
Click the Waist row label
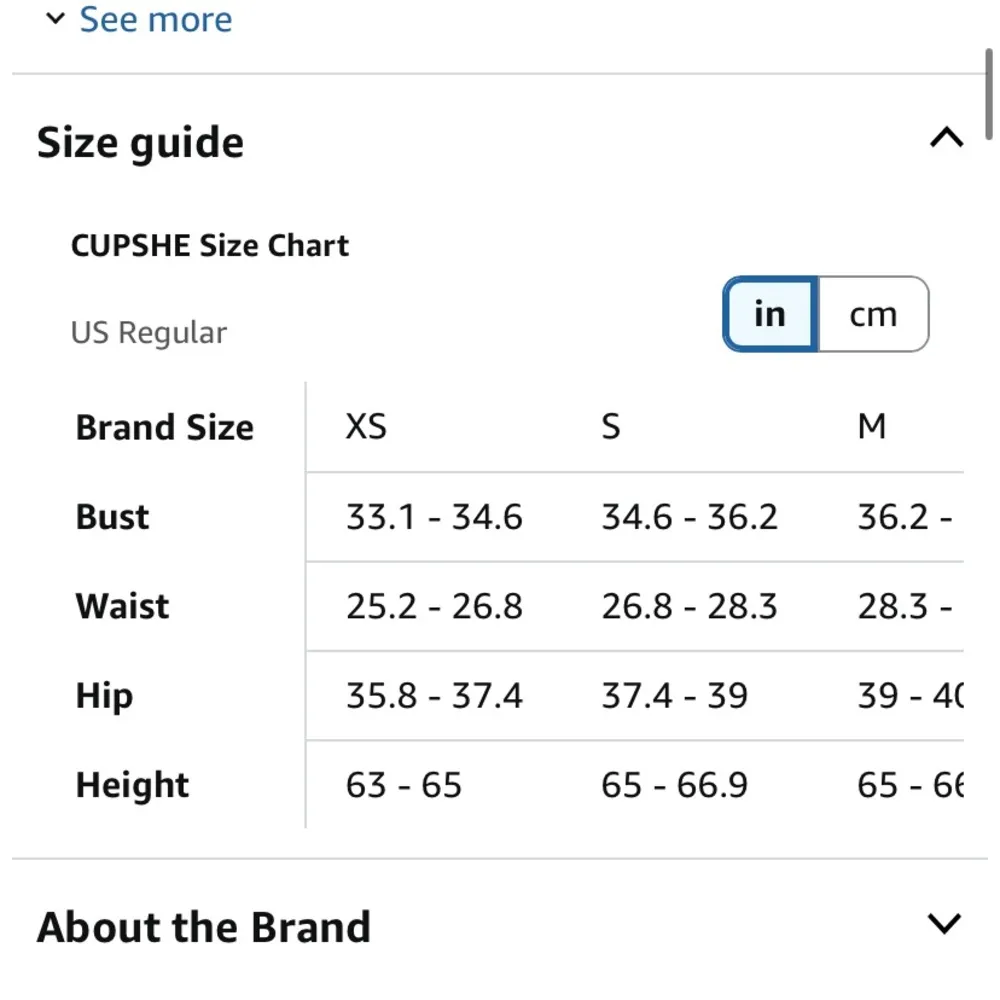tap(121, 606)
